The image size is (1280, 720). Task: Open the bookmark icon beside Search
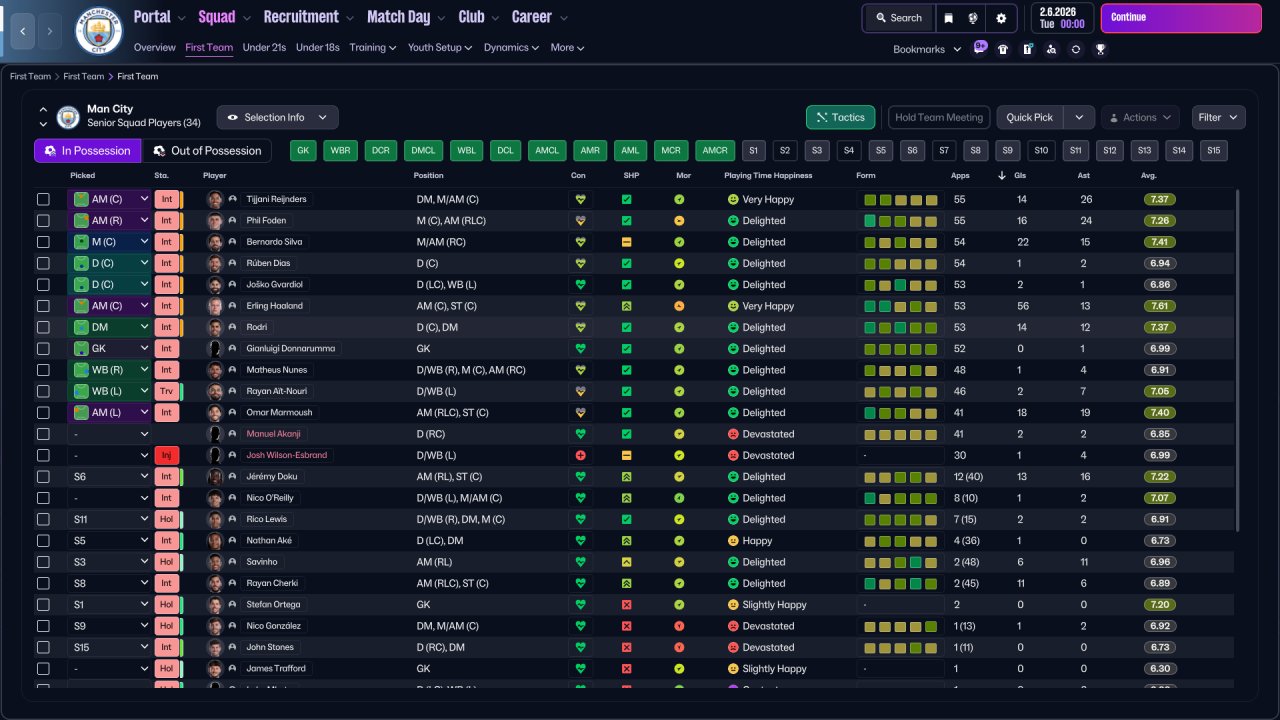tap(949, 18)
